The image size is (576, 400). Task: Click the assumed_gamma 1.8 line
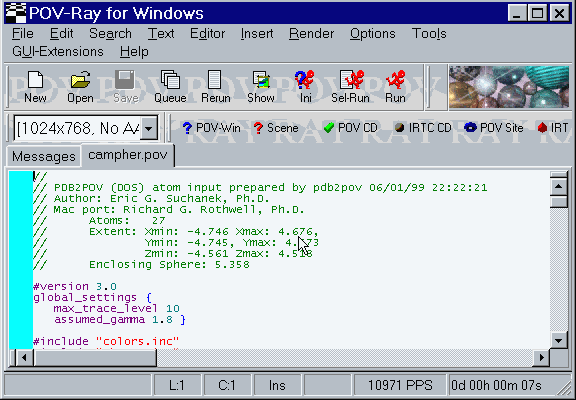[x=120, y=320]
